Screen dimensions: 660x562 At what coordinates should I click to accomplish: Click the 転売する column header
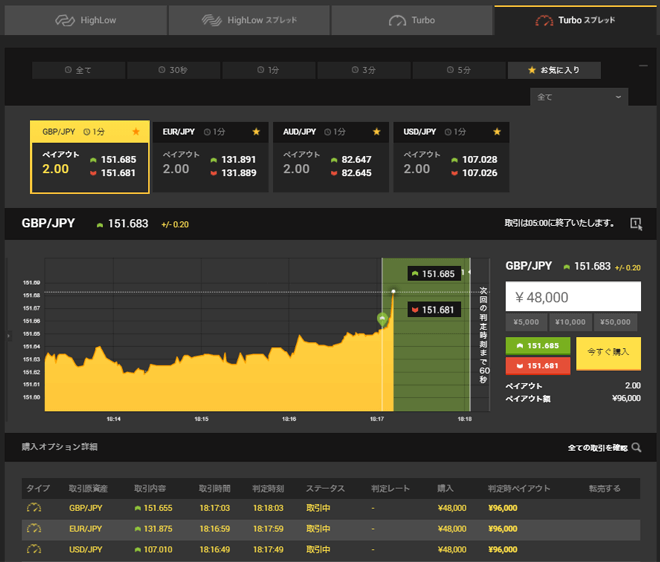click(604, 488)
